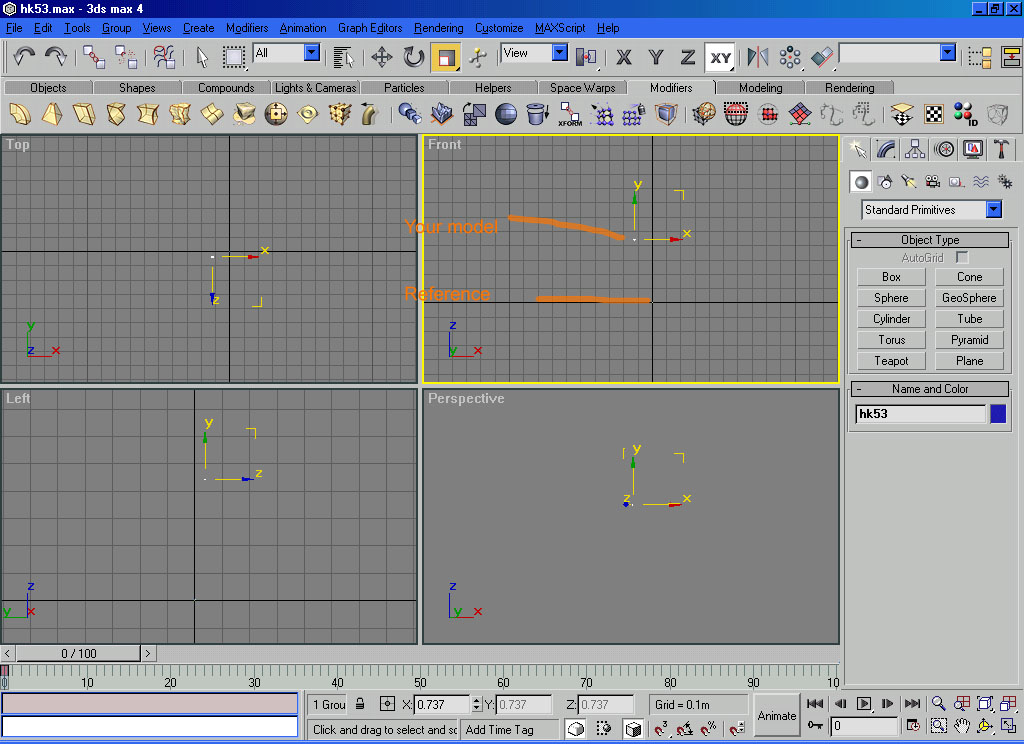Image resolution: width=1024 pixels, height=744 pixels.
Task: Choose the Cameras creation category icon
Action: [x=932, y=182]
